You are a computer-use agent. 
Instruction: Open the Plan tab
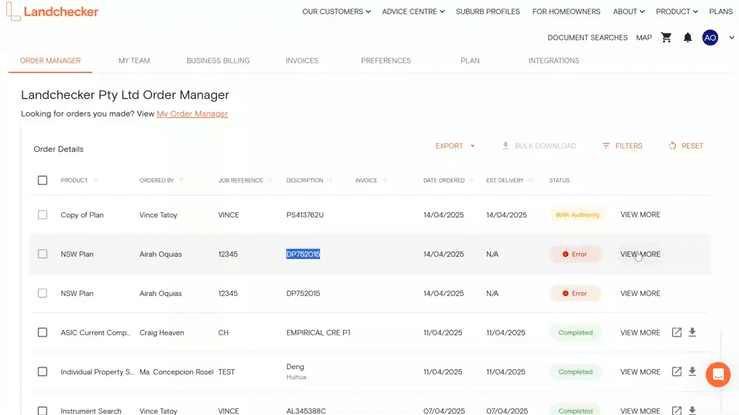click(470, 61)
